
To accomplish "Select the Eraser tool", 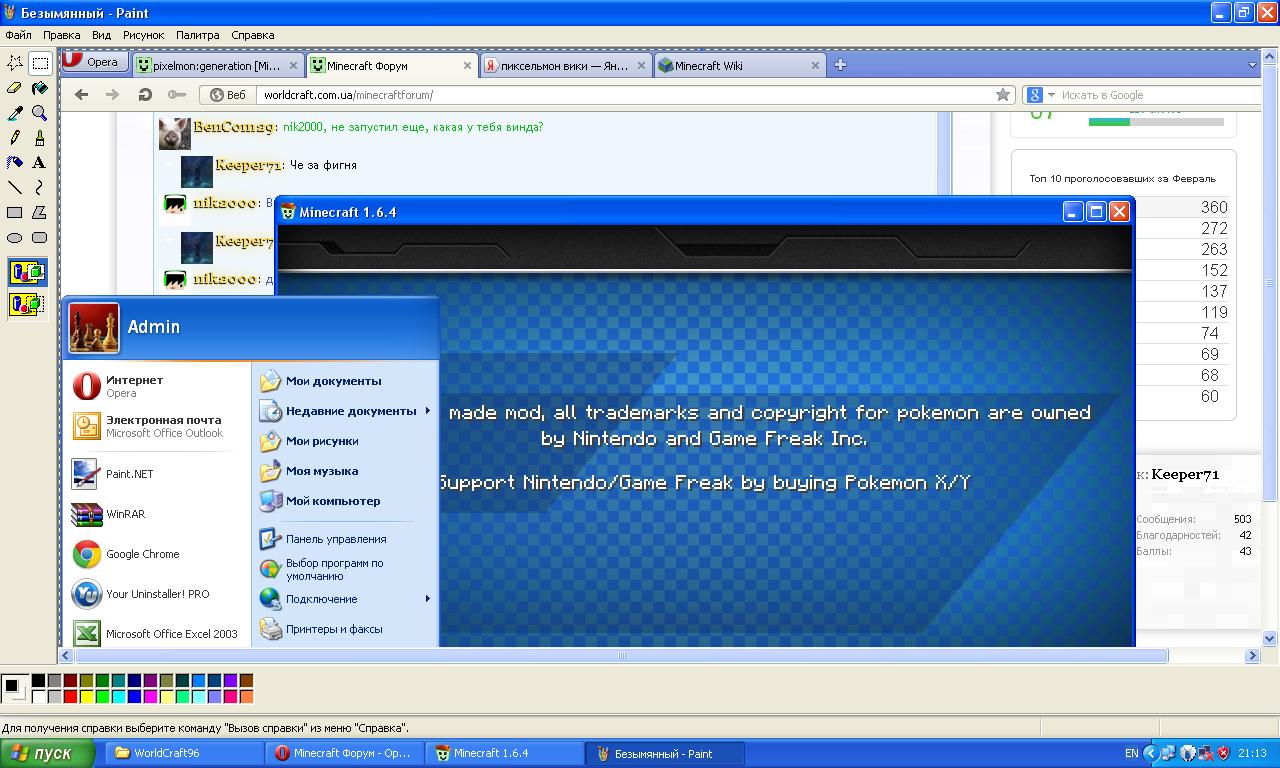I will [15, 88].
